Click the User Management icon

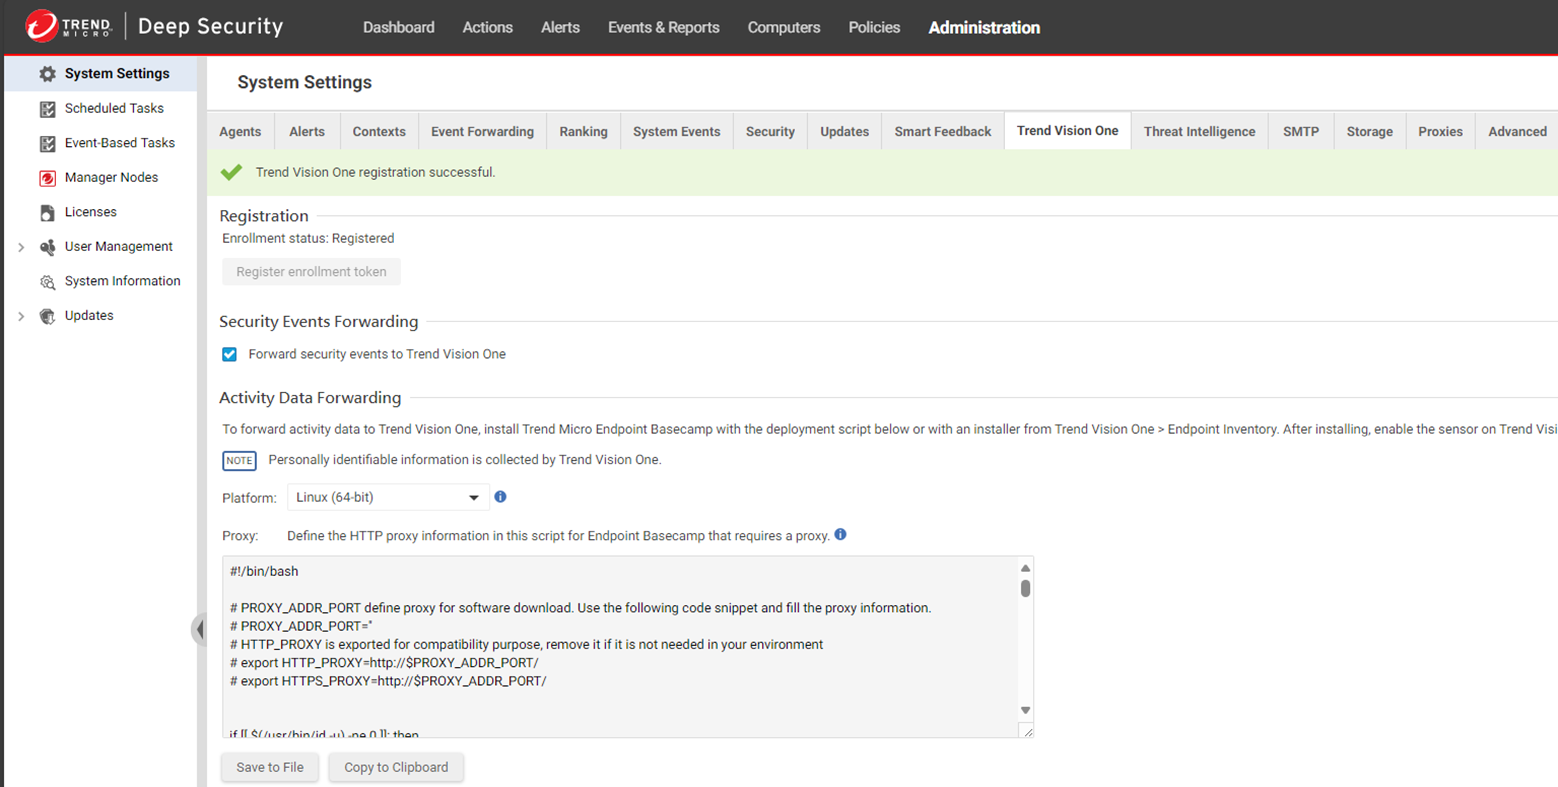tap(47, 247)
